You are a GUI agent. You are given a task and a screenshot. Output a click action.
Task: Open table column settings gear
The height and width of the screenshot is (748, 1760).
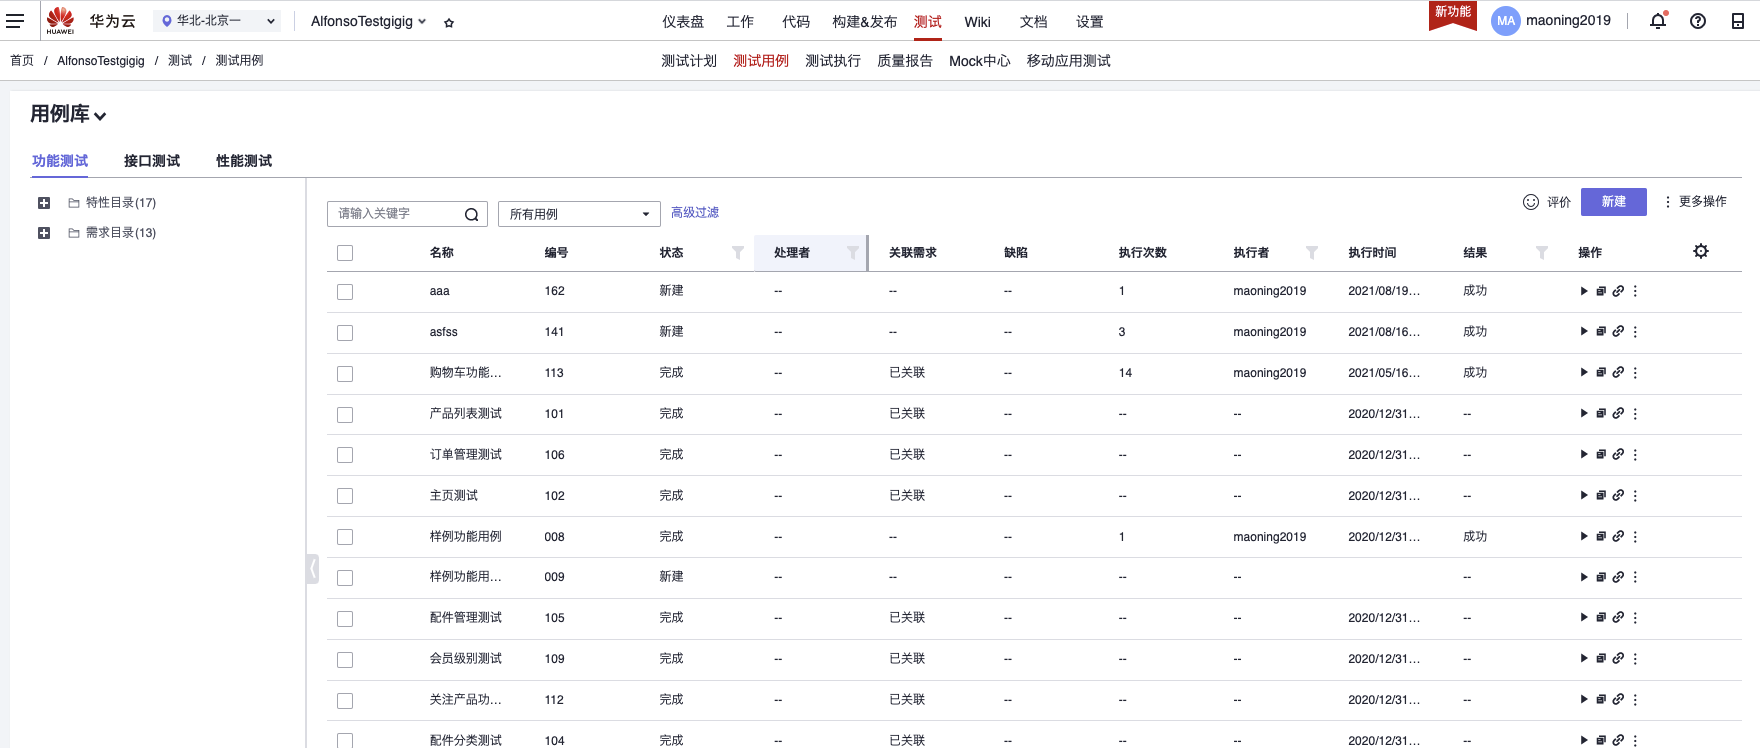tap(1701, 251)
